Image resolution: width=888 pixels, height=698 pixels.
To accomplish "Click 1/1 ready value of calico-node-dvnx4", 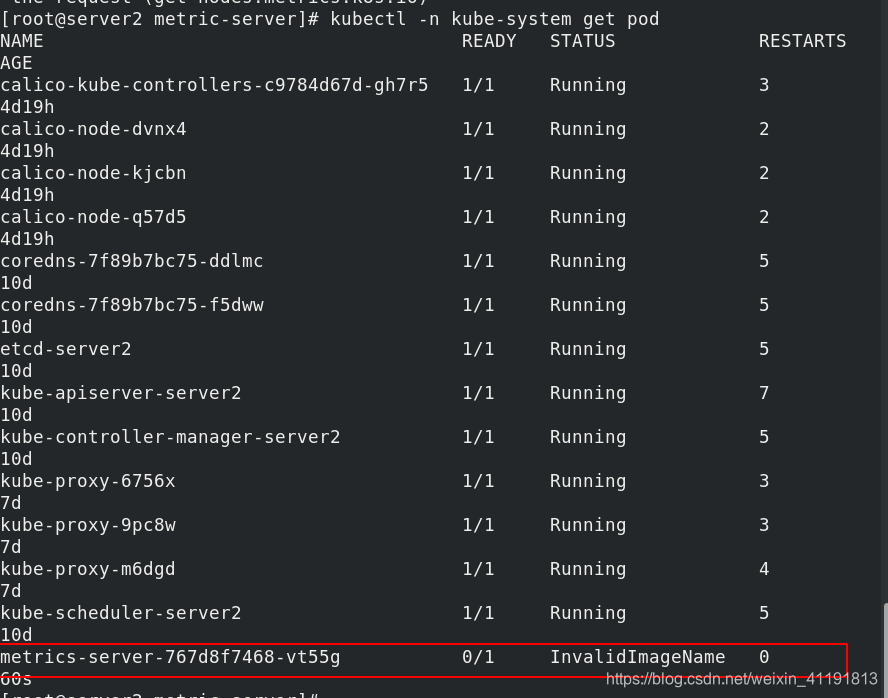I will 478,130.
